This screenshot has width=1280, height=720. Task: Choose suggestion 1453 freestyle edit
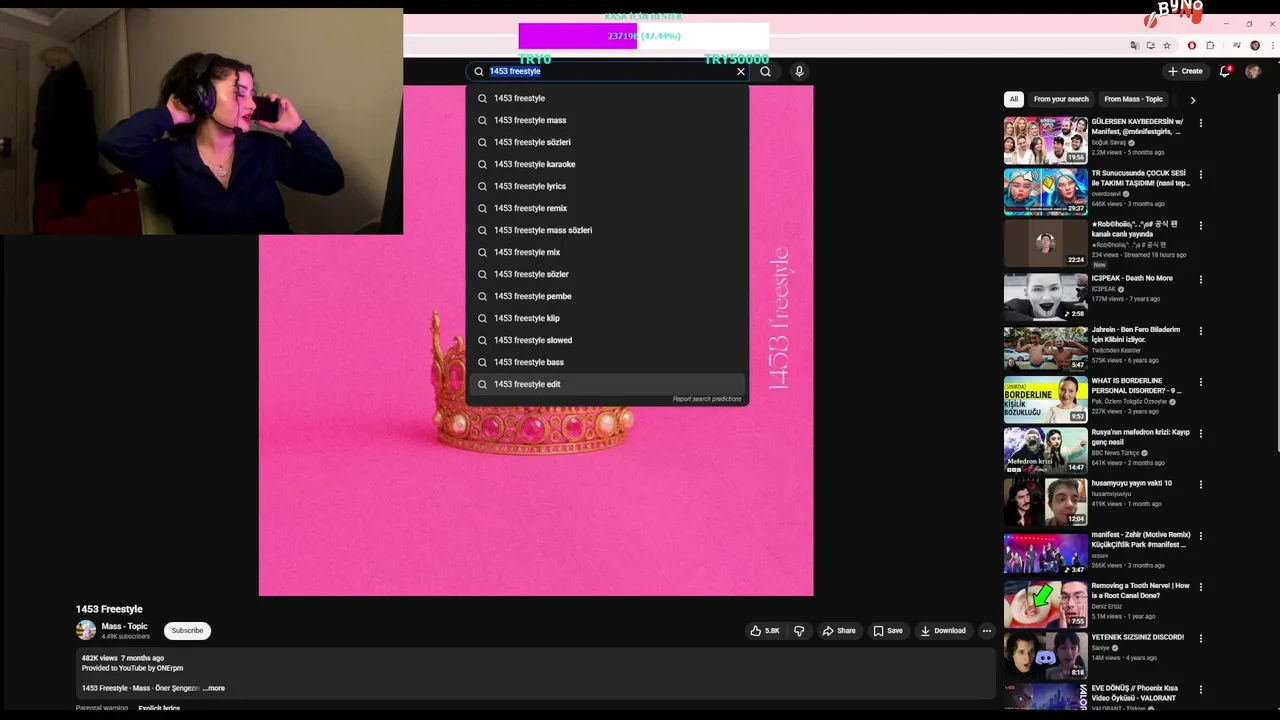pyautogui.click(x=607, y=384)
